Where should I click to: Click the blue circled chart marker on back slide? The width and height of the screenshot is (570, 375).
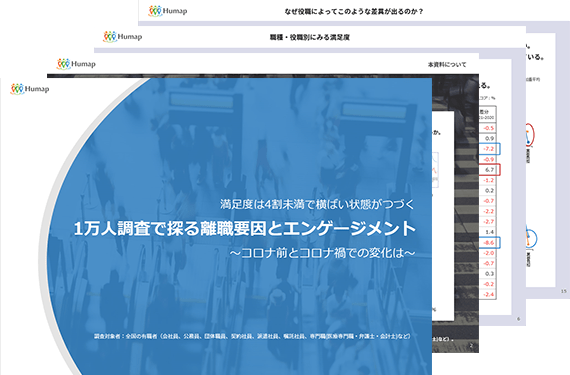coord(531,238)
